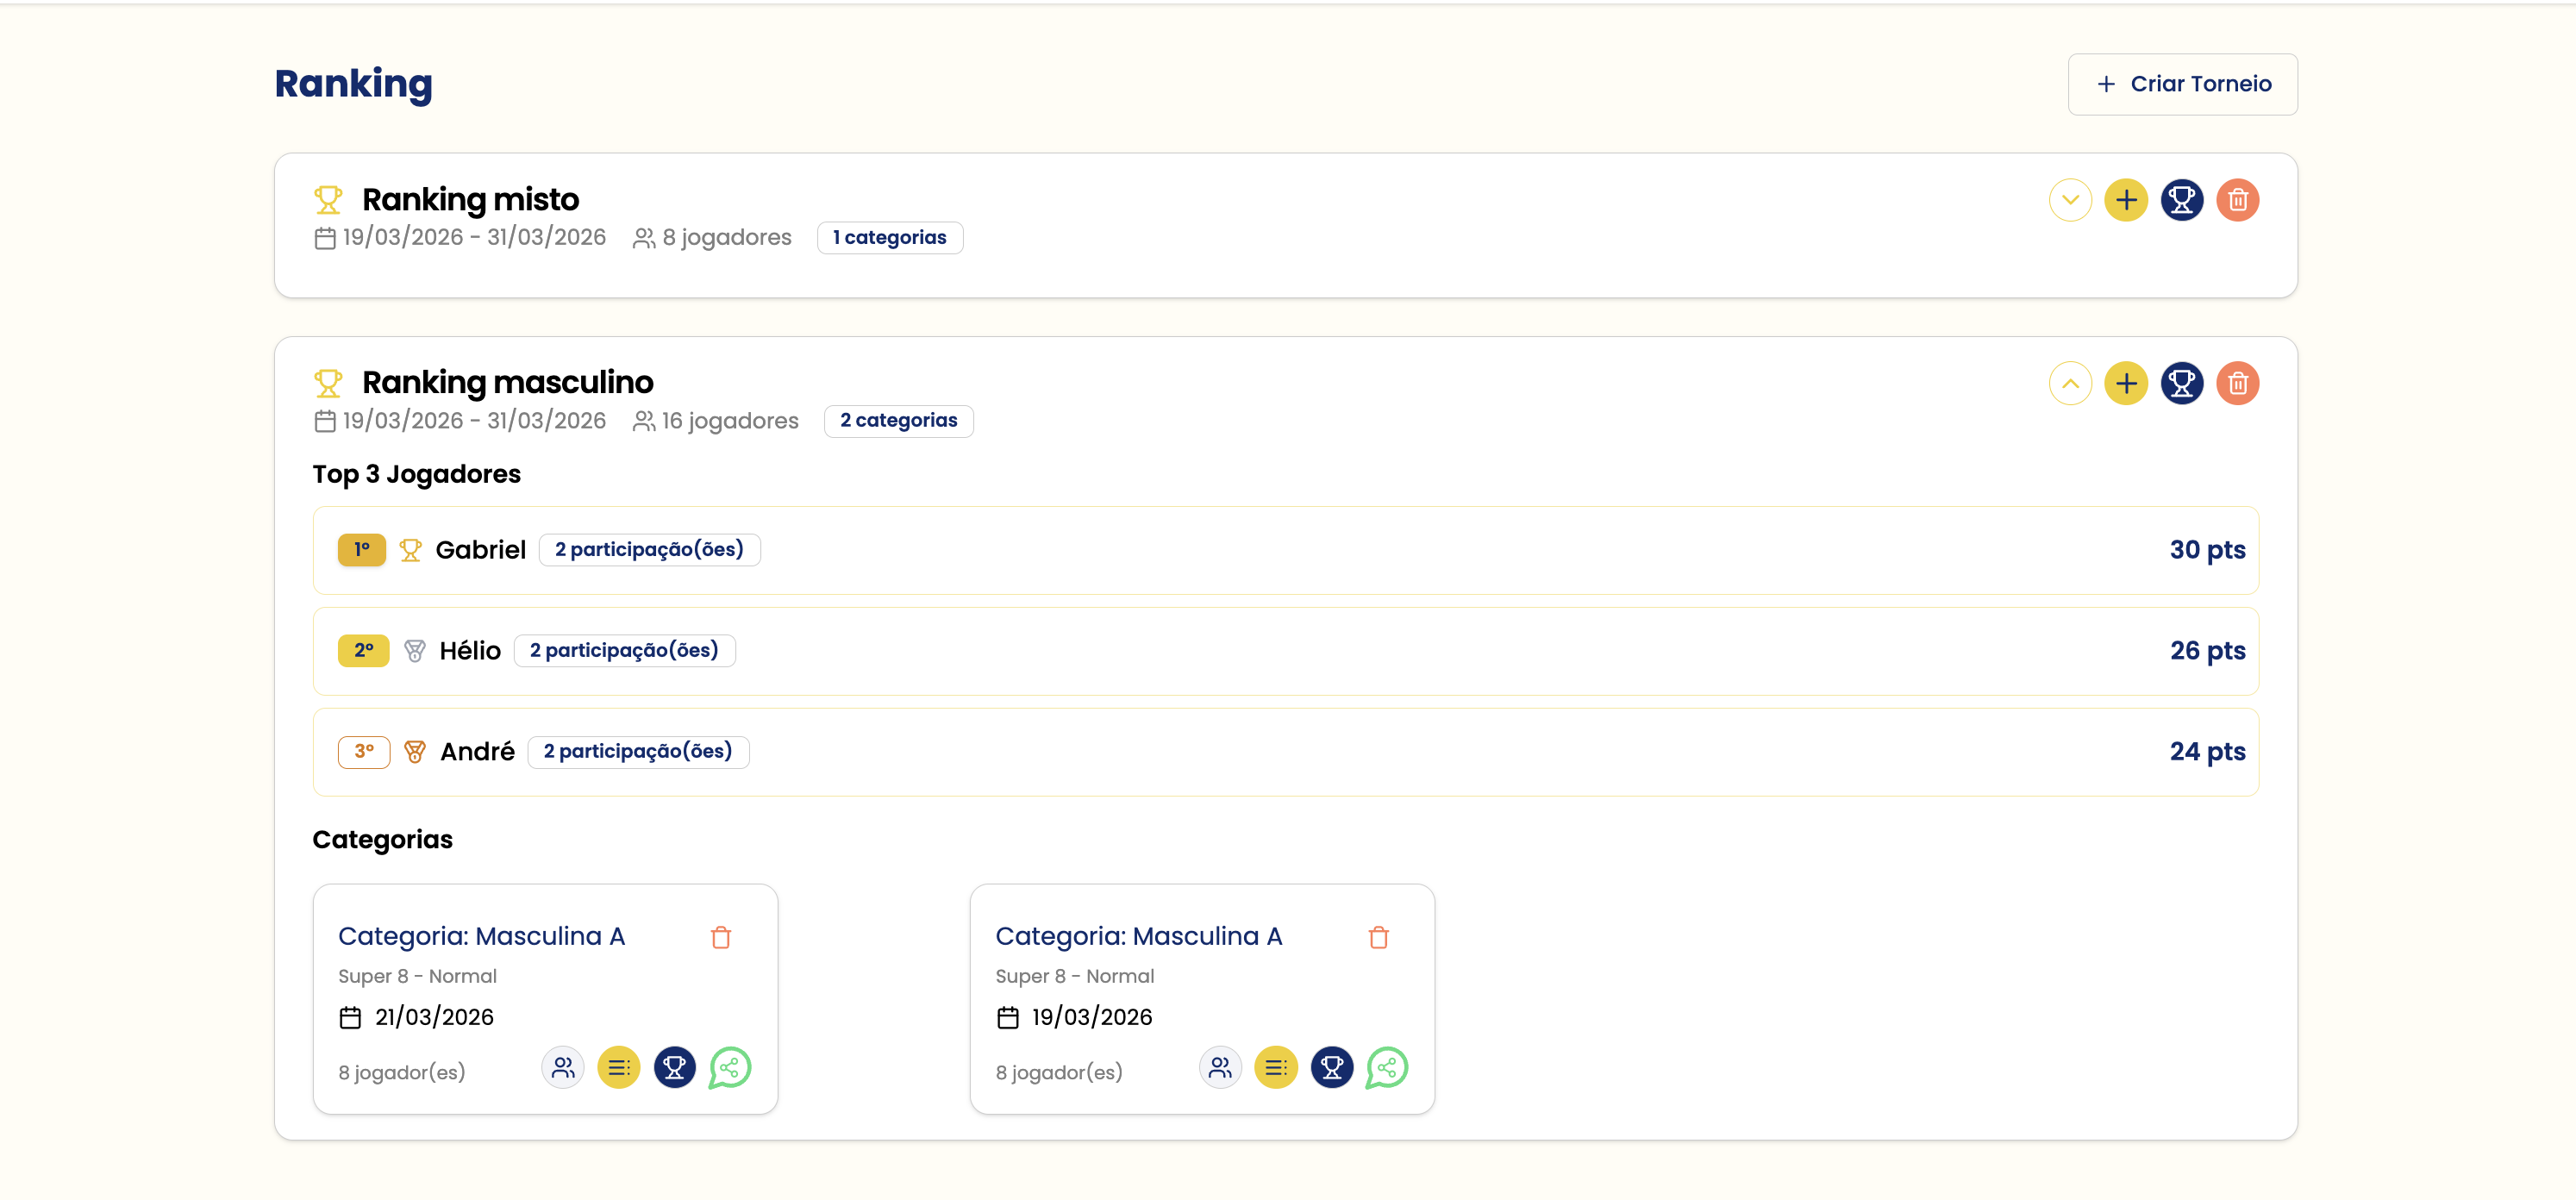
Task: Delete the 21/03/2026 Masculina A category
Action: click(x=721, y=937)
